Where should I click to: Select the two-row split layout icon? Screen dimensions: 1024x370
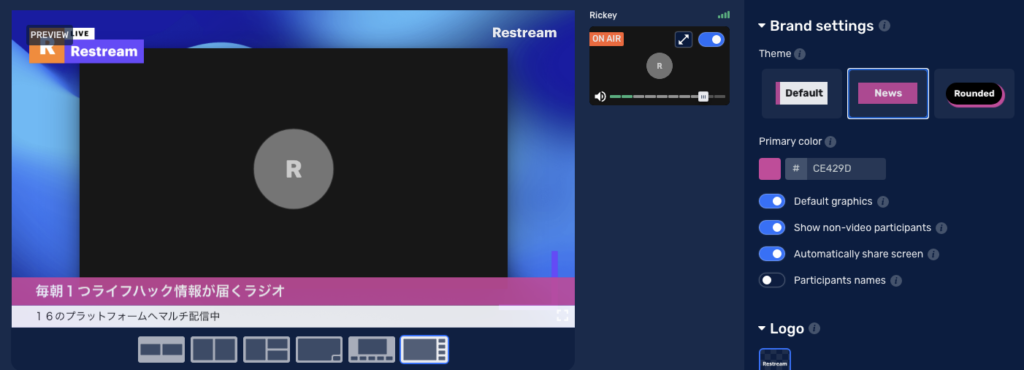161,350
